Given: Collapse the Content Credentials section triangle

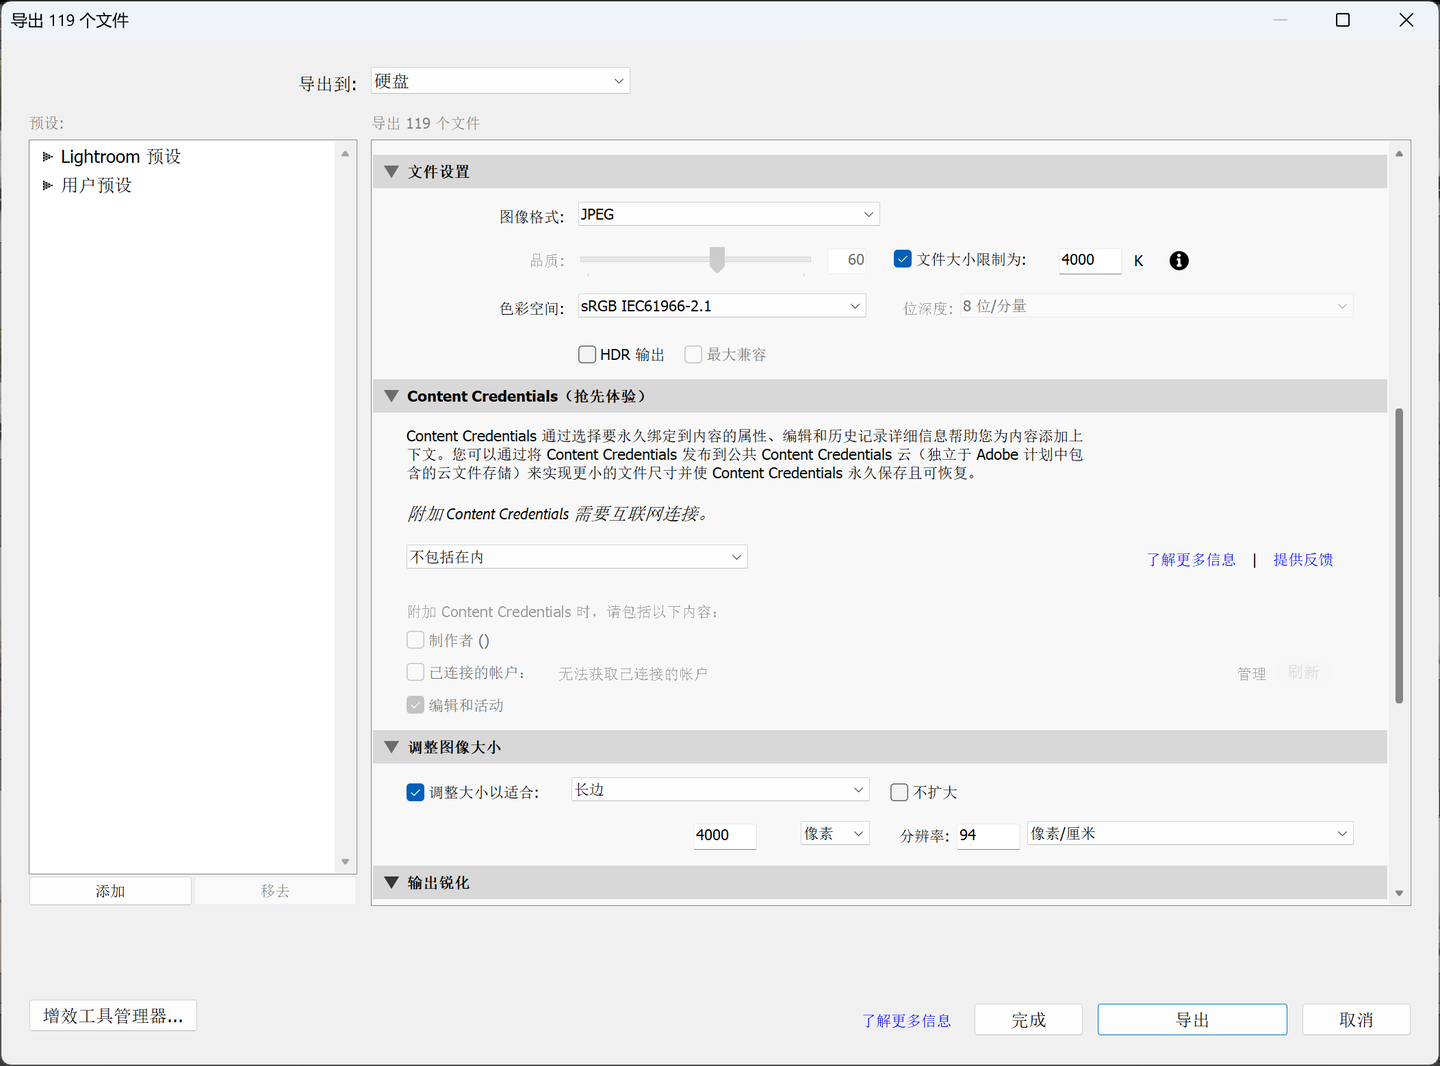Looking at the screenshot, I should pyautogui.click(x=391, y=396).
